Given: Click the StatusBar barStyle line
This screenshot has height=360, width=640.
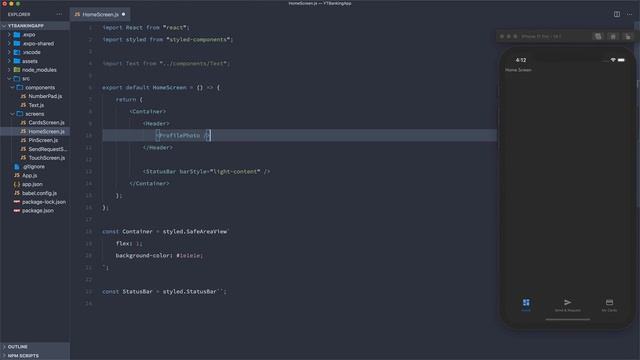Looking at the screenshot, I should (x=207, y=171).
